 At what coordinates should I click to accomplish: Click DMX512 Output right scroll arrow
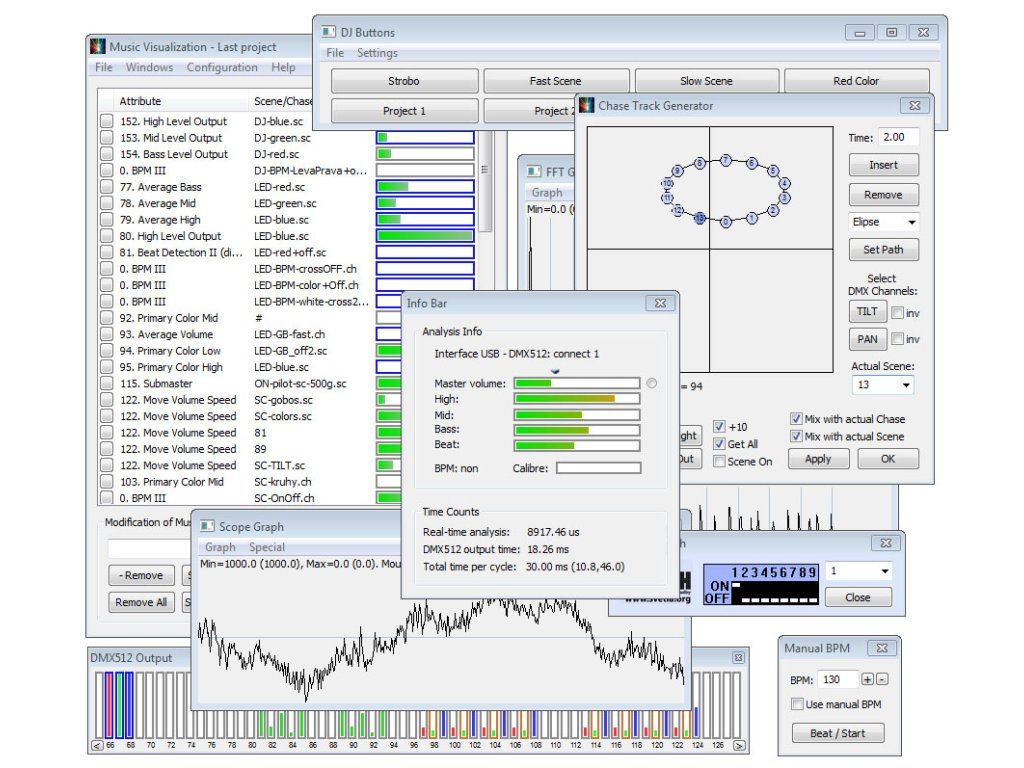pyautogui.click(x=739, y=745)
